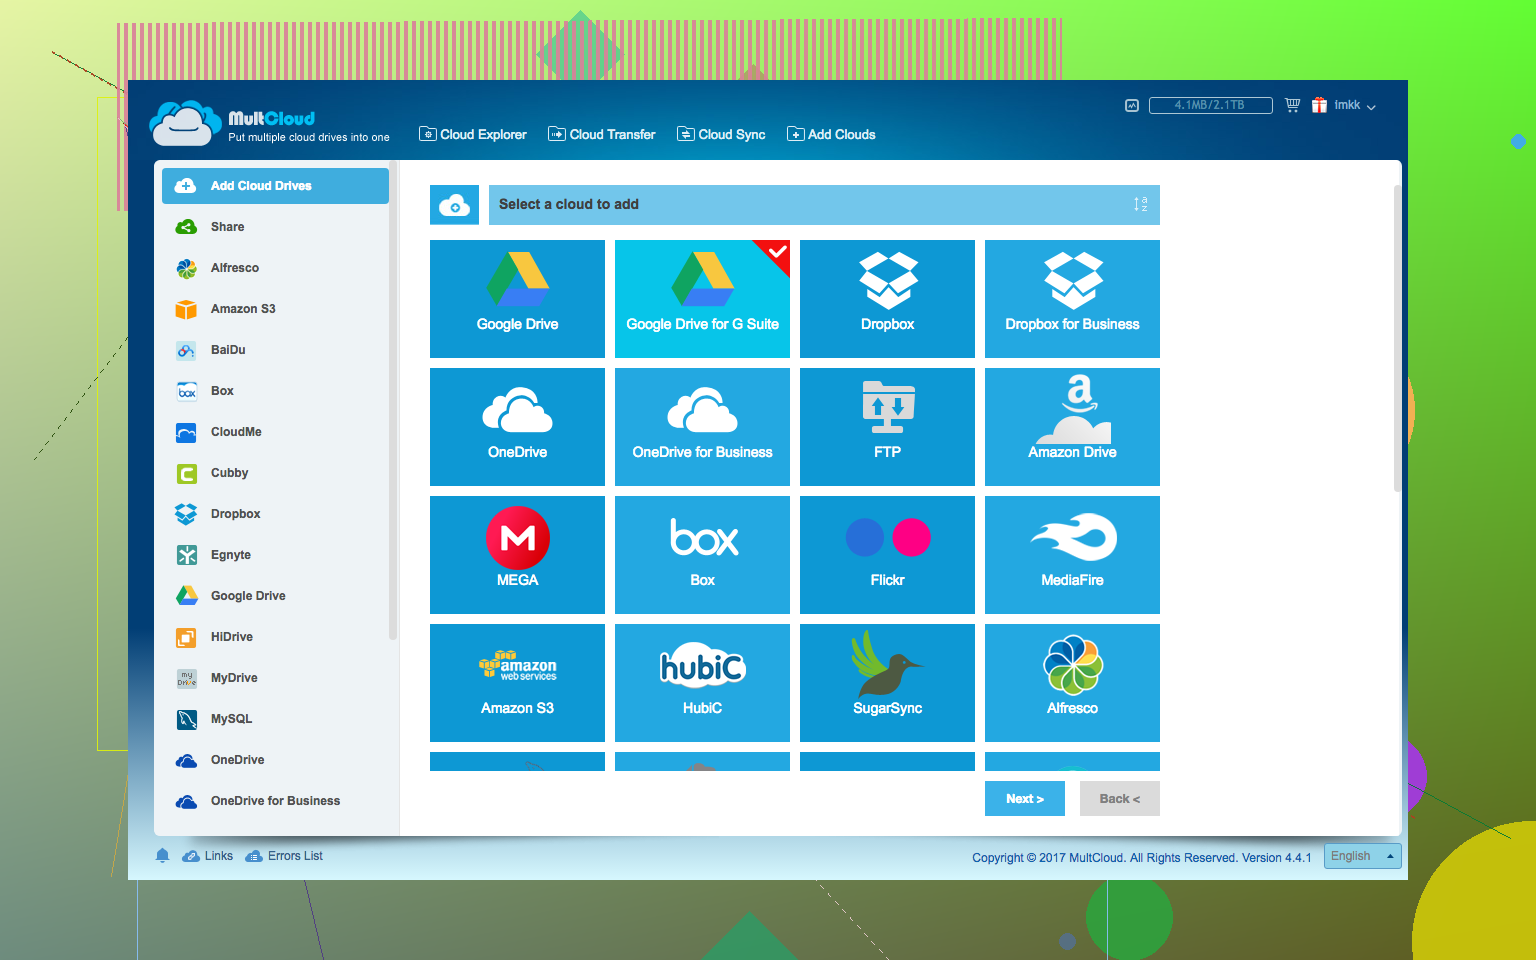Open Share in the sidebar
This screenshot has height=960, width=1536.
coord(275,227)
